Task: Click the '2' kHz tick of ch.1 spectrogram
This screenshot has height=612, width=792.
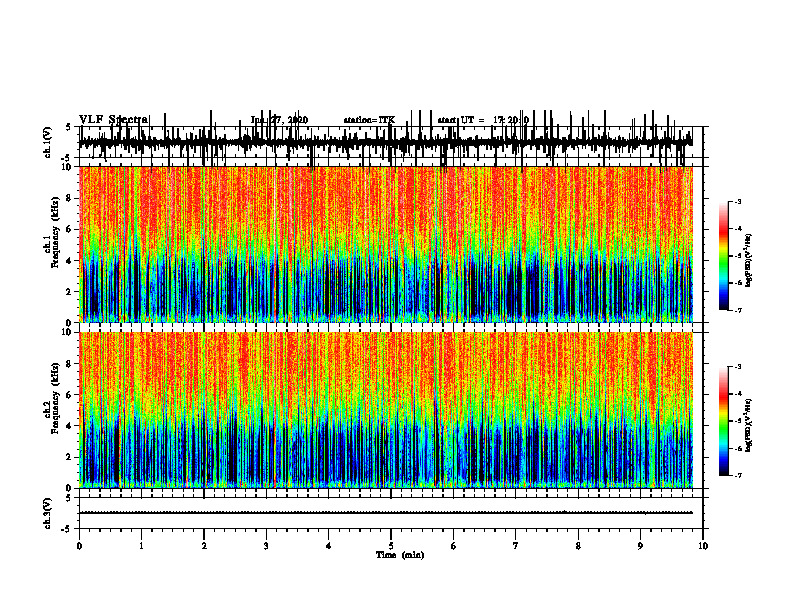Action: (x=69, y=292)
